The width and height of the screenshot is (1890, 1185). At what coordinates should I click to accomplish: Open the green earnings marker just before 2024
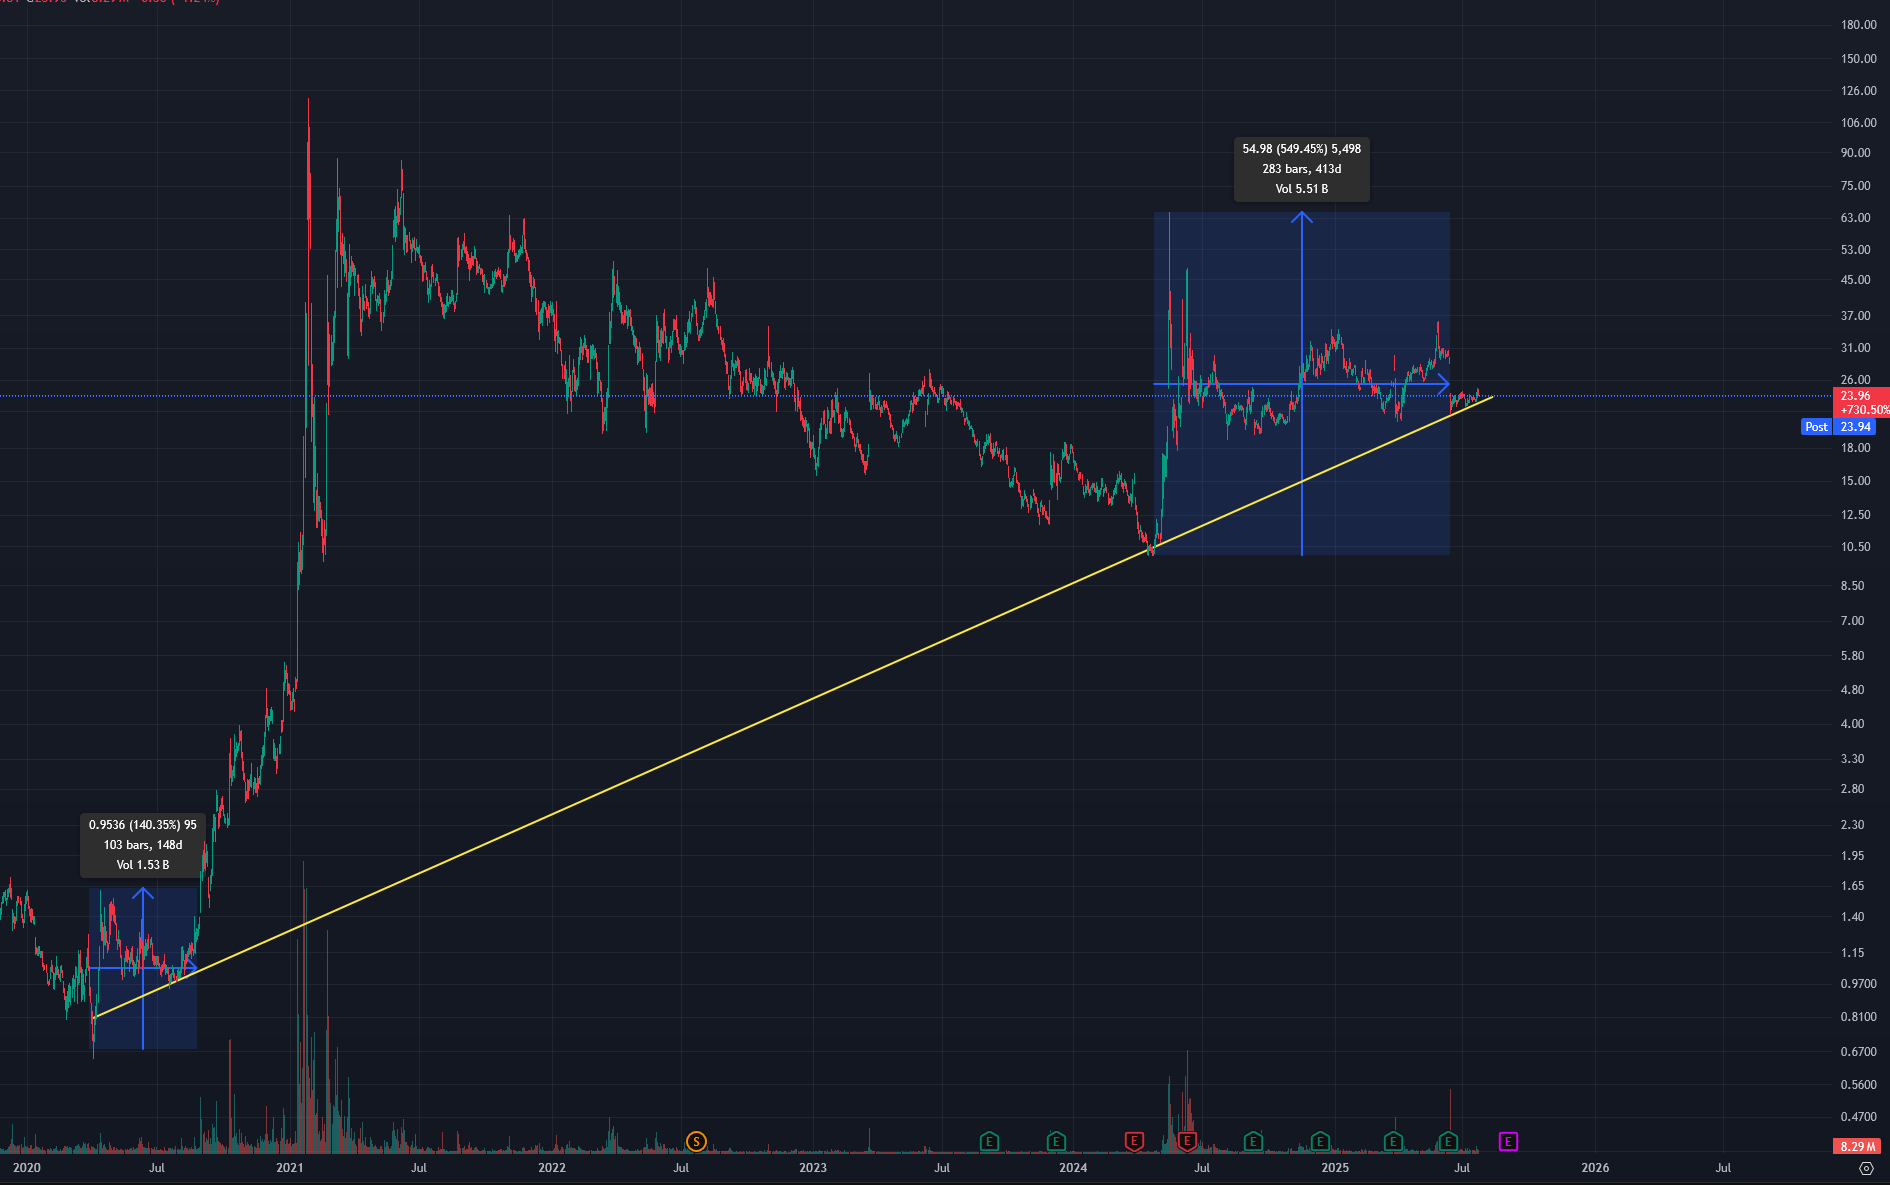1056,1141
